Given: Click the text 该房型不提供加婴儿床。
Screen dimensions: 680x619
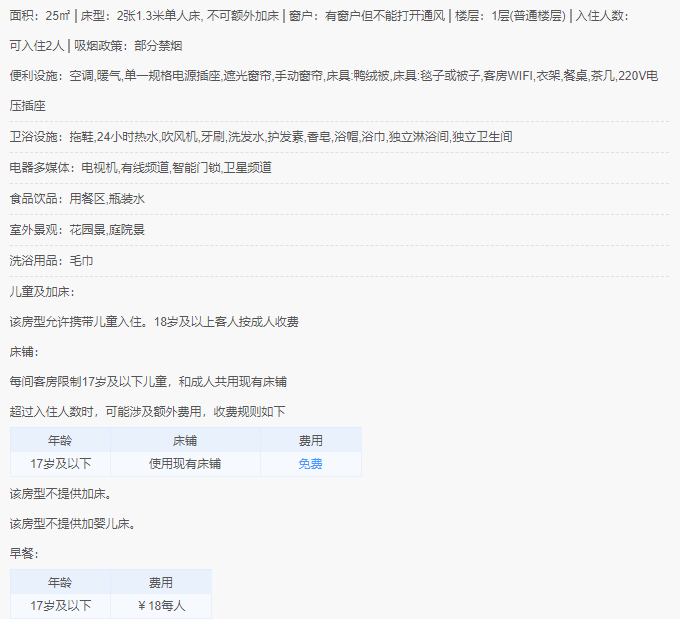Looking at the screenshot, I should (x=72, y=524).
